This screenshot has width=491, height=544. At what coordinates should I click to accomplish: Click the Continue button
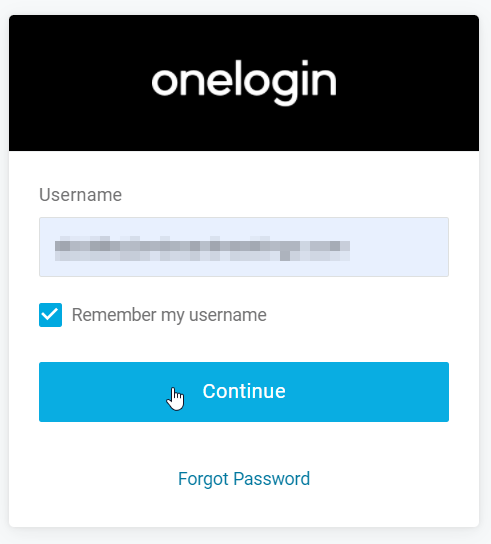click(x=244, y=392)
